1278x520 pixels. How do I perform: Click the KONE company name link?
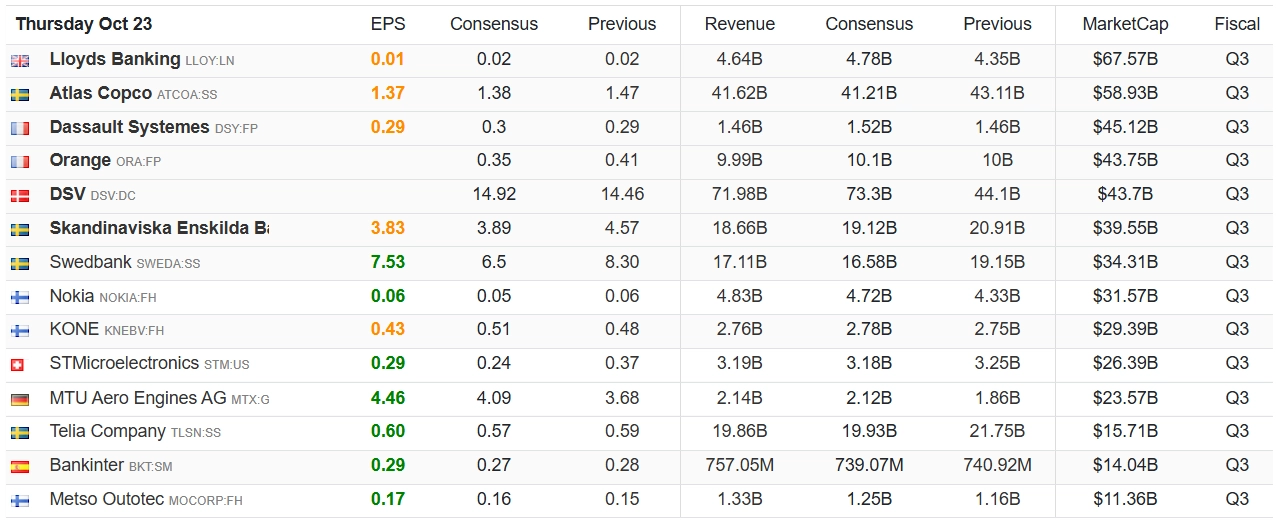(x=74, y=330)
